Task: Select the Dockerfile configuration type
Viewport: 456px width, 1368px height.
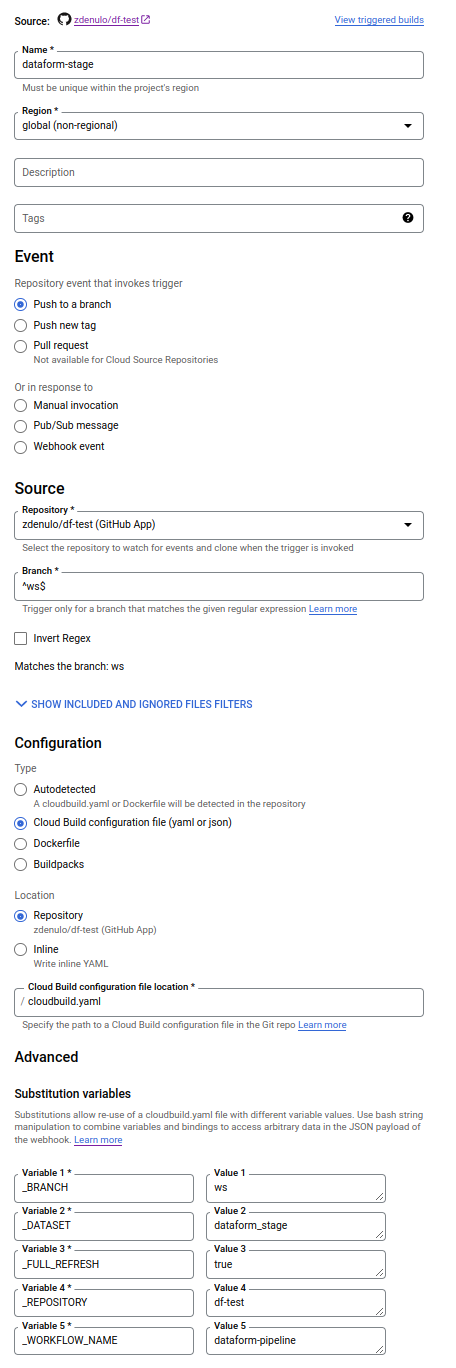Action: pyautogui.click(x=21, y=843)
